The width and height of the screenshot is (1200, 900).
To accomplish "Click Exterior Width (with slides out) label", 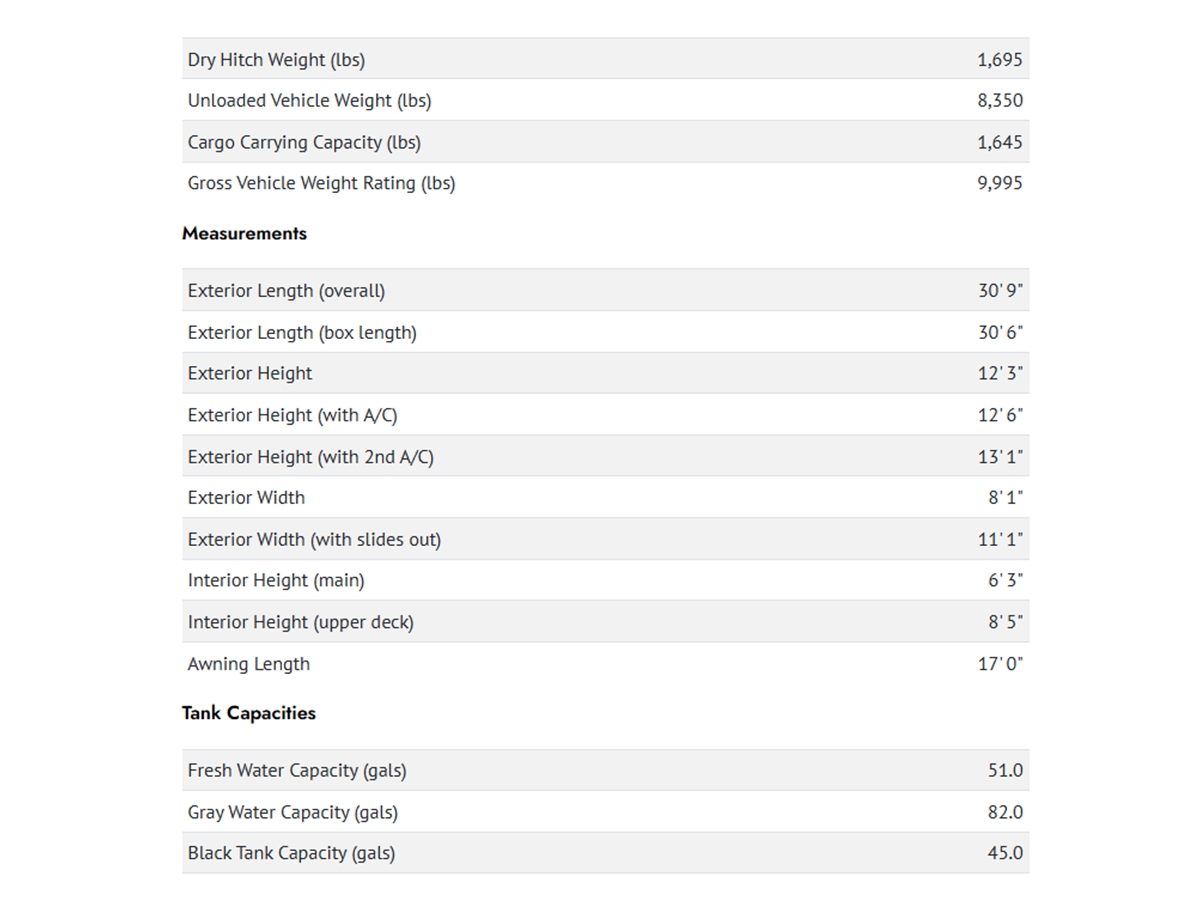I will [x=314, y=540].
